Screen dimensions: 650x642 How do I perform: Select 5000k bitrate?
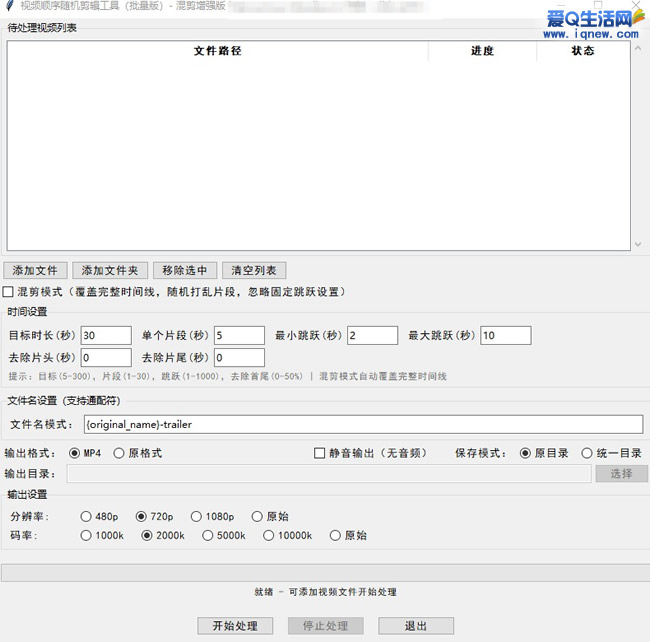pyautogui.click(x=208, y=535)
